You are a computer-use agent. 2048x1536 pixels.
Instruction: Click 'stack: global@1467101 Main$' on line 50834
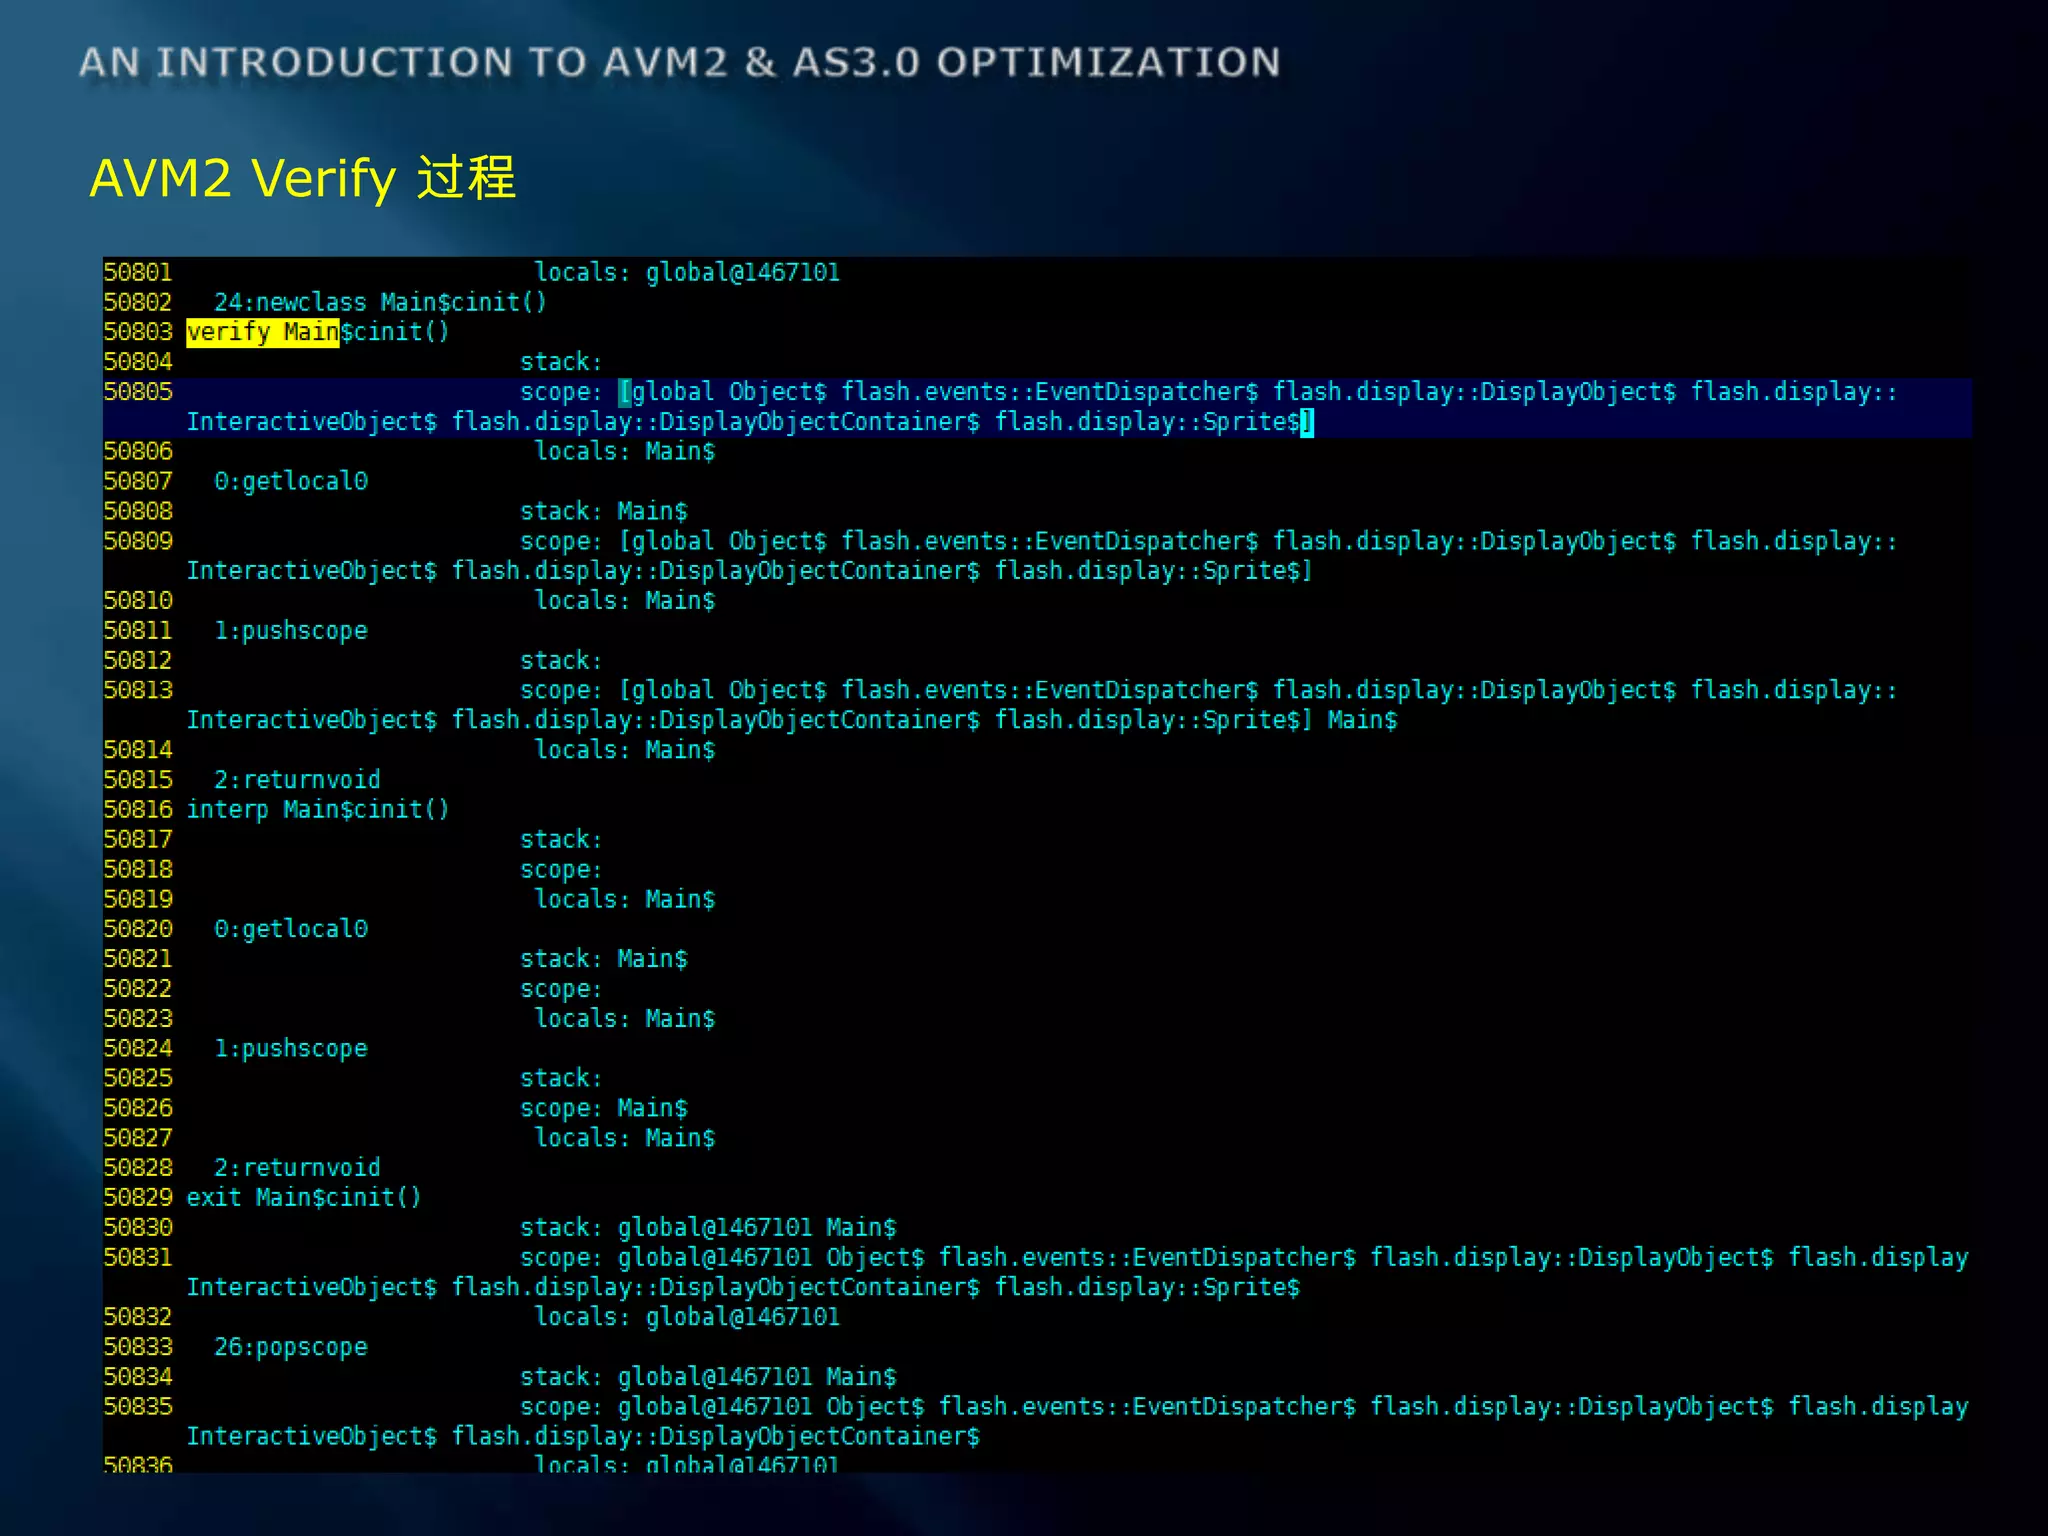coord(708,1377)
